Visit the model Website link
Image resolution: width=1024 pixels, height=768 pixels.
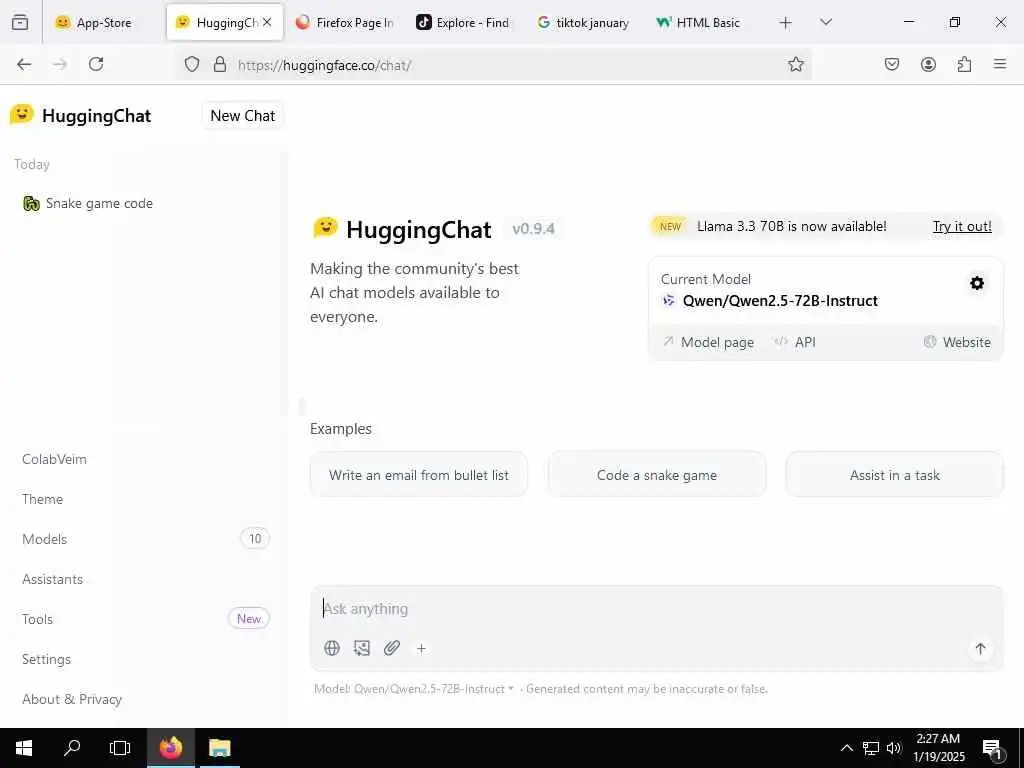pos(957,342)
